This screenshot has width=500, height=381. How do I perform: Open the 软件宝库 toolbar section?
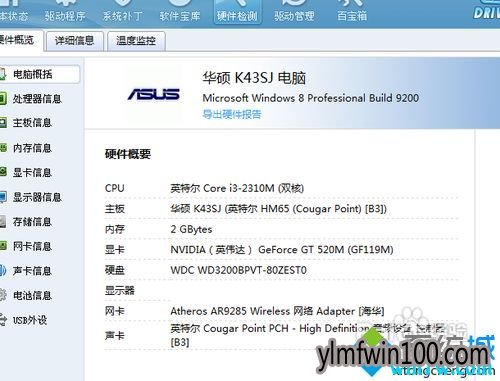[180, 12]
